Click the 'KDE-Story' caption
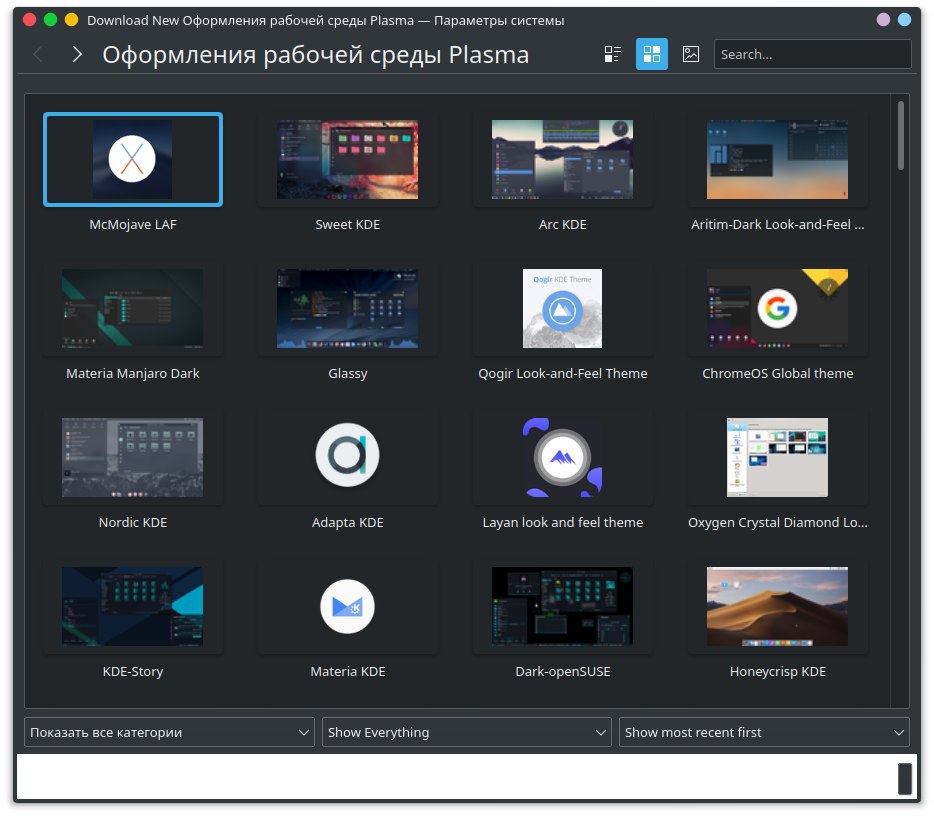 coord(133,671)
